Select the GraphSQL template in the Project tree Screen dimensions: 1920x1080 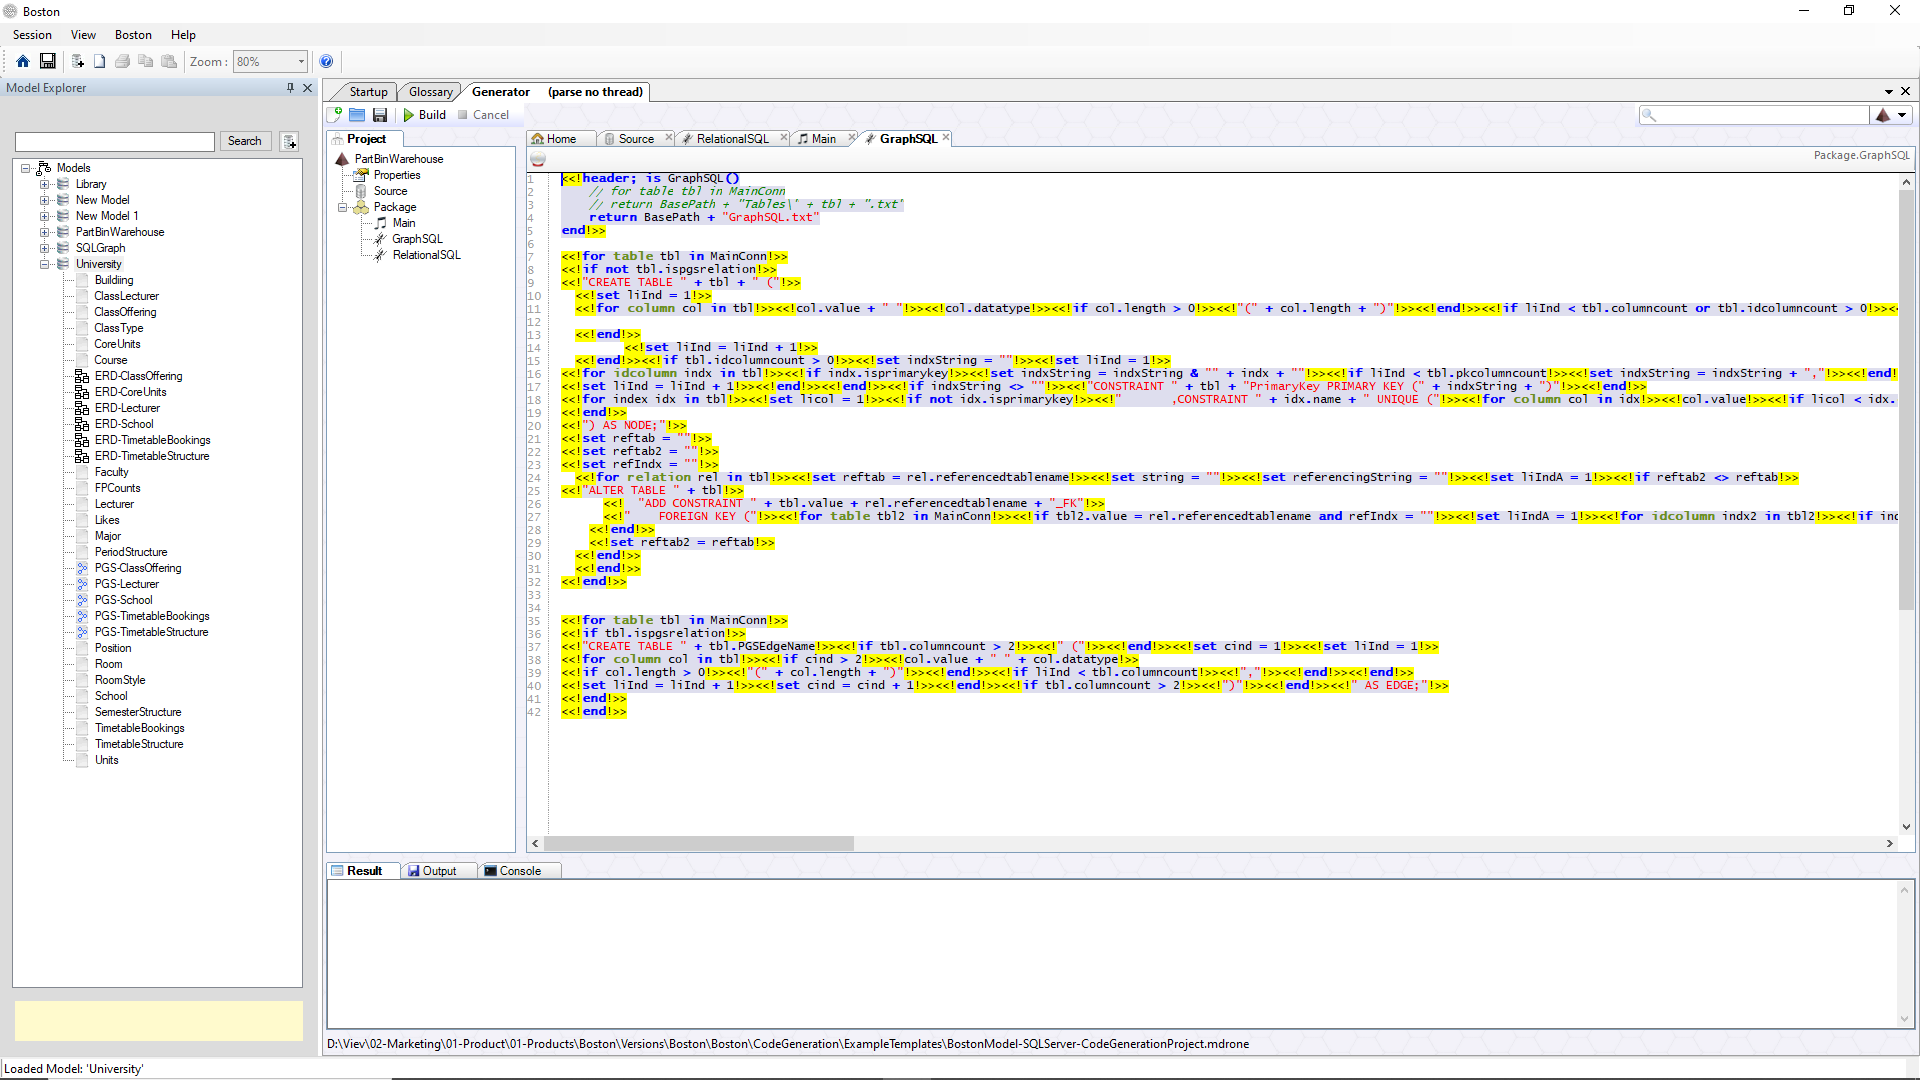[417, 239]
